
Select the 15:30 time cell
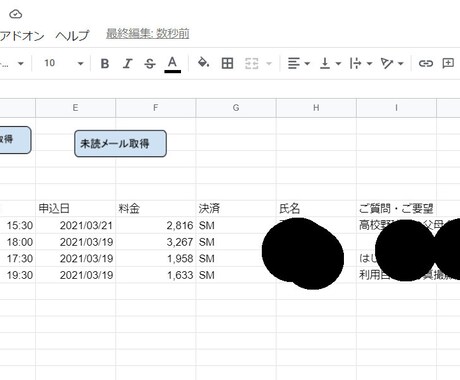[x=18, y=225]
